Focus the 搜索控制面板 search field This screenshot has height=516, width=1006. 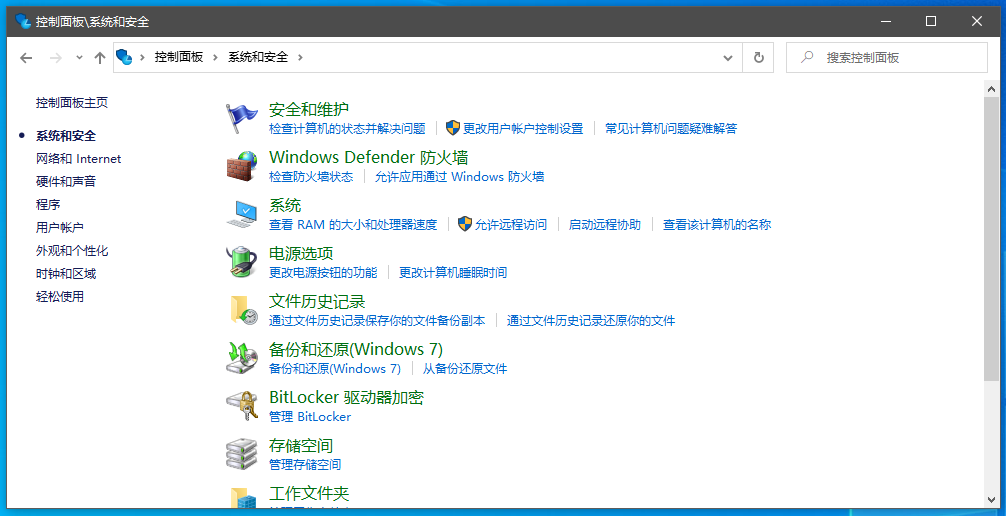coord(887,58)
